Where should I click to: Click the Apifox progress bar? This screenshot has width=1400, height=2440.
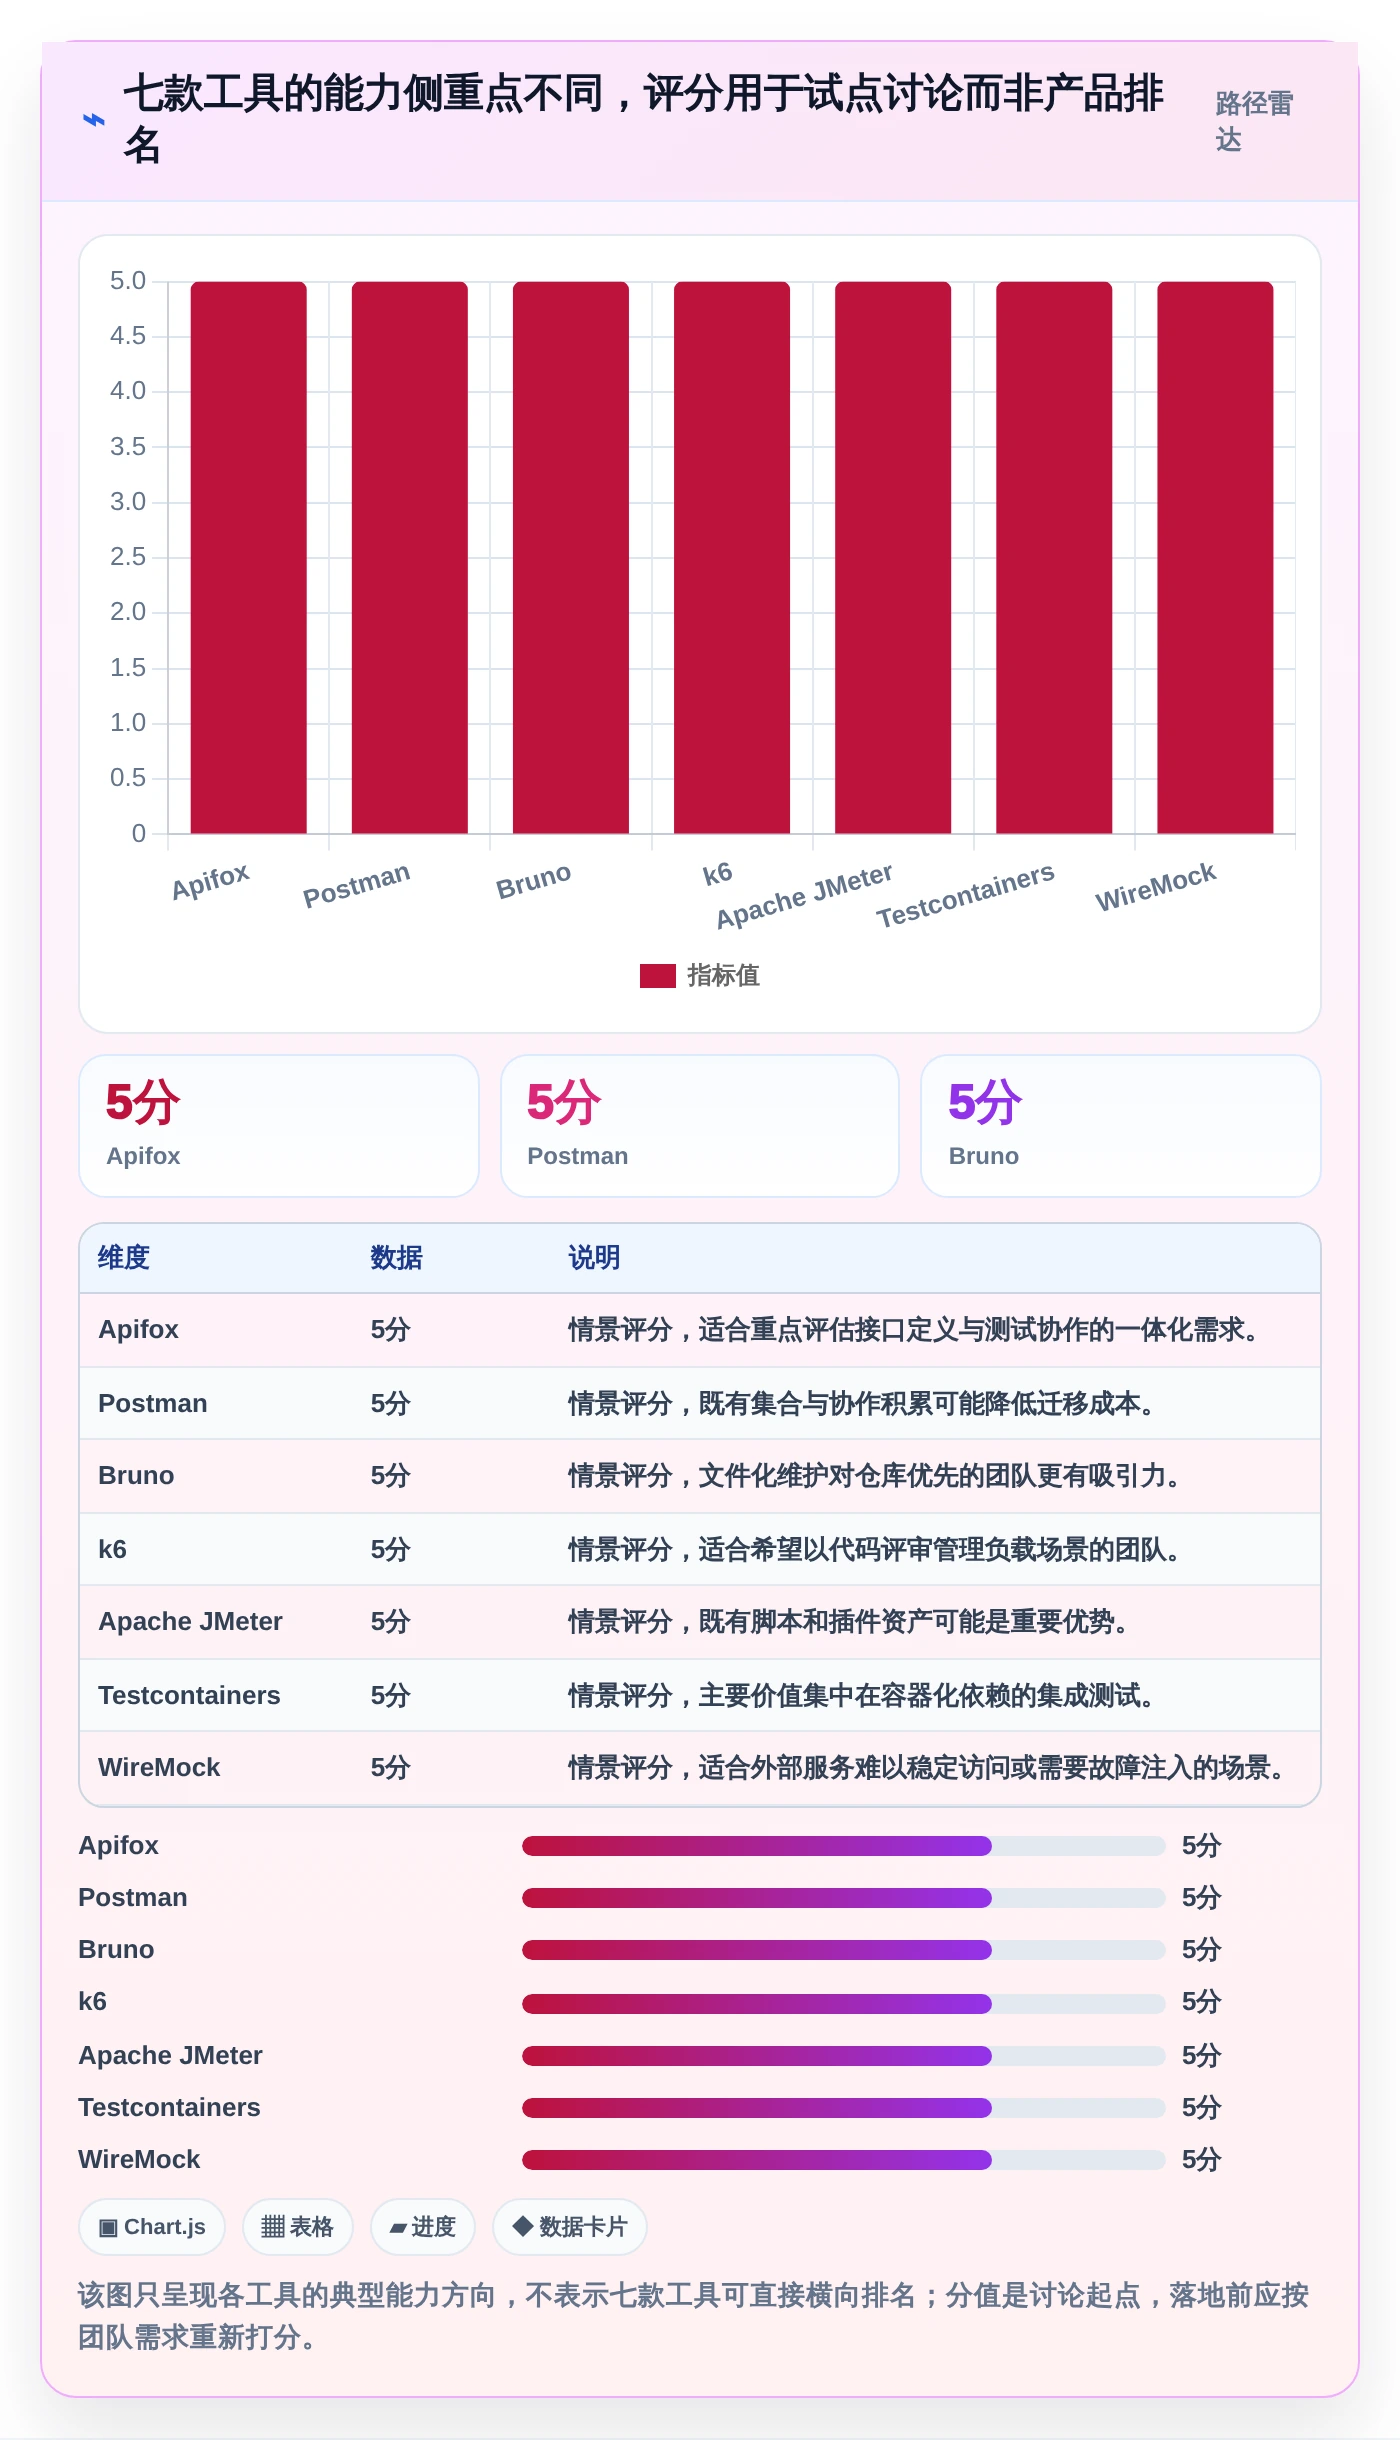(843, 1846)
